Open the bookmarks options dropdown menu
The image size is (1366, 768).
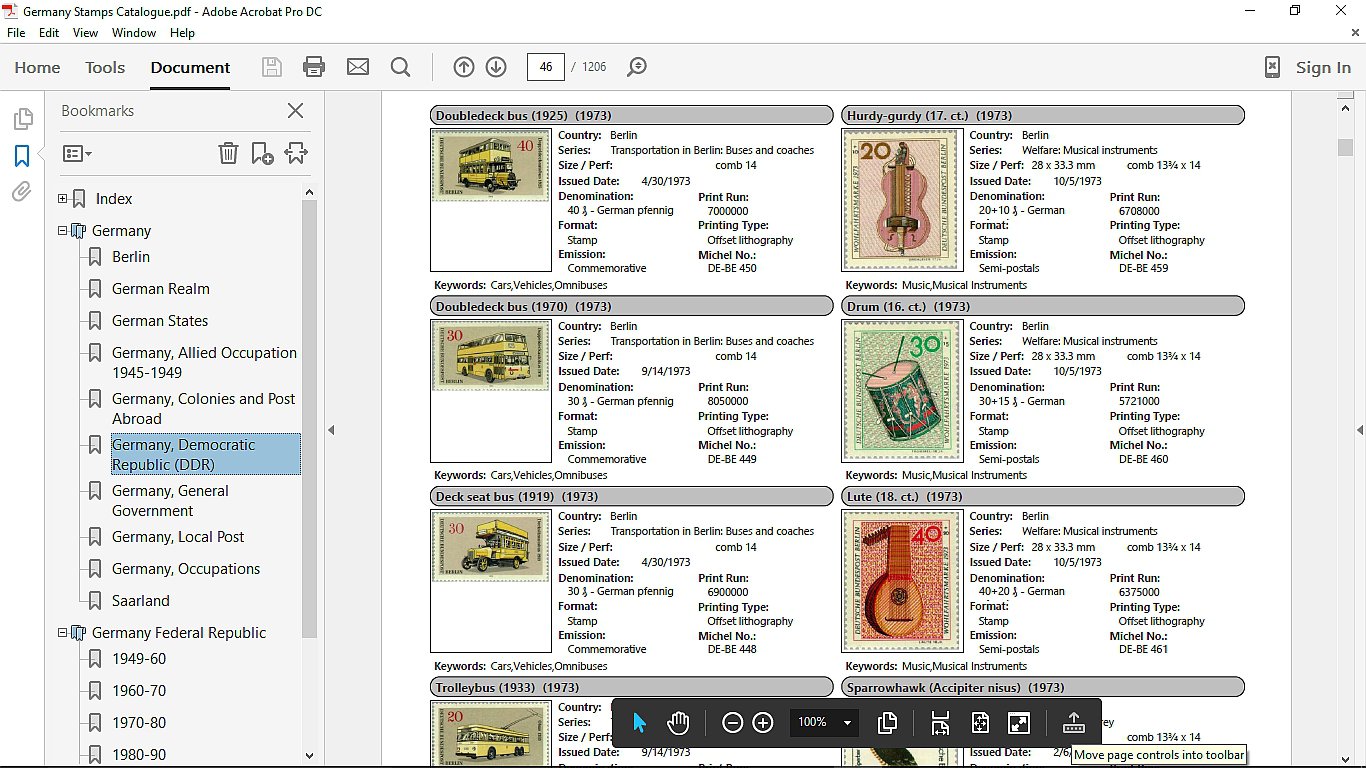77,154
